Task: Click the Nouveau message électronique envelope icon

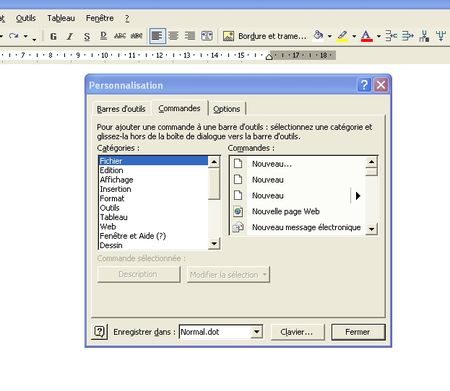Action: (238, 227)
